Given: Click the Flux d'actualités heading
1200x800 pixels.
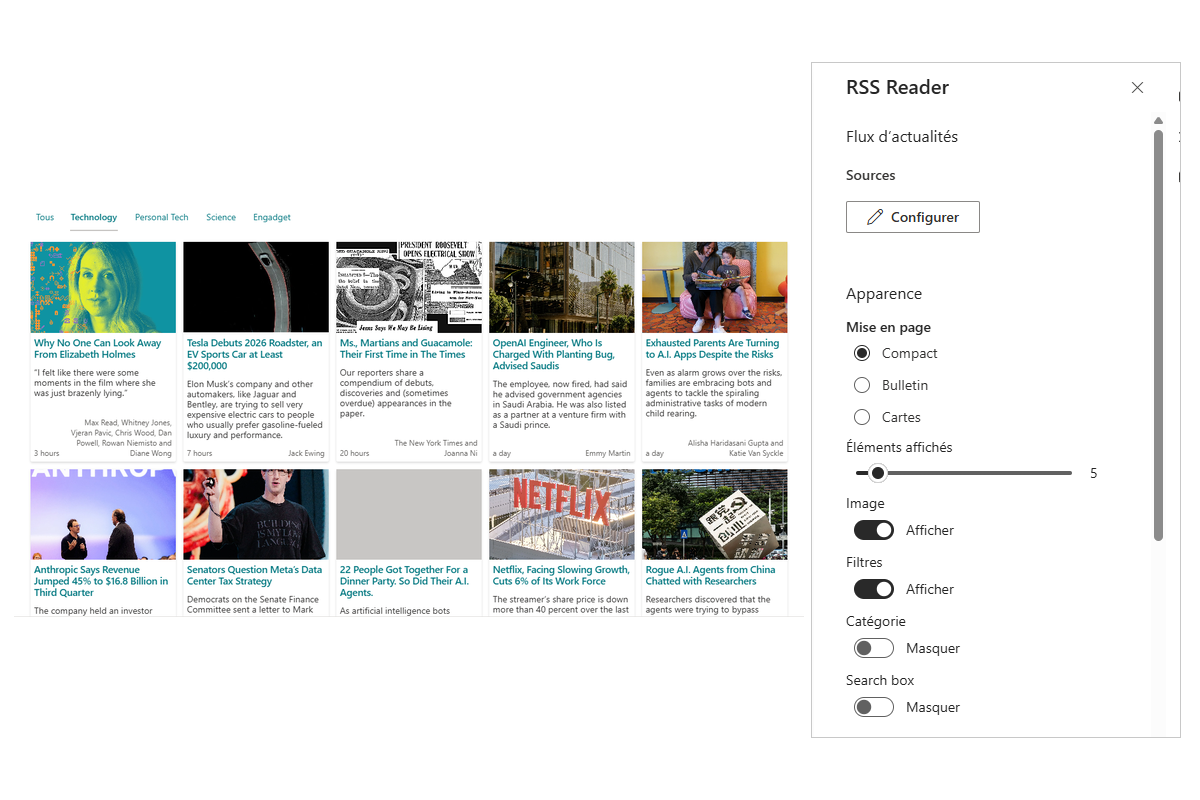Looking at the screenshot, I should (902, 137).
